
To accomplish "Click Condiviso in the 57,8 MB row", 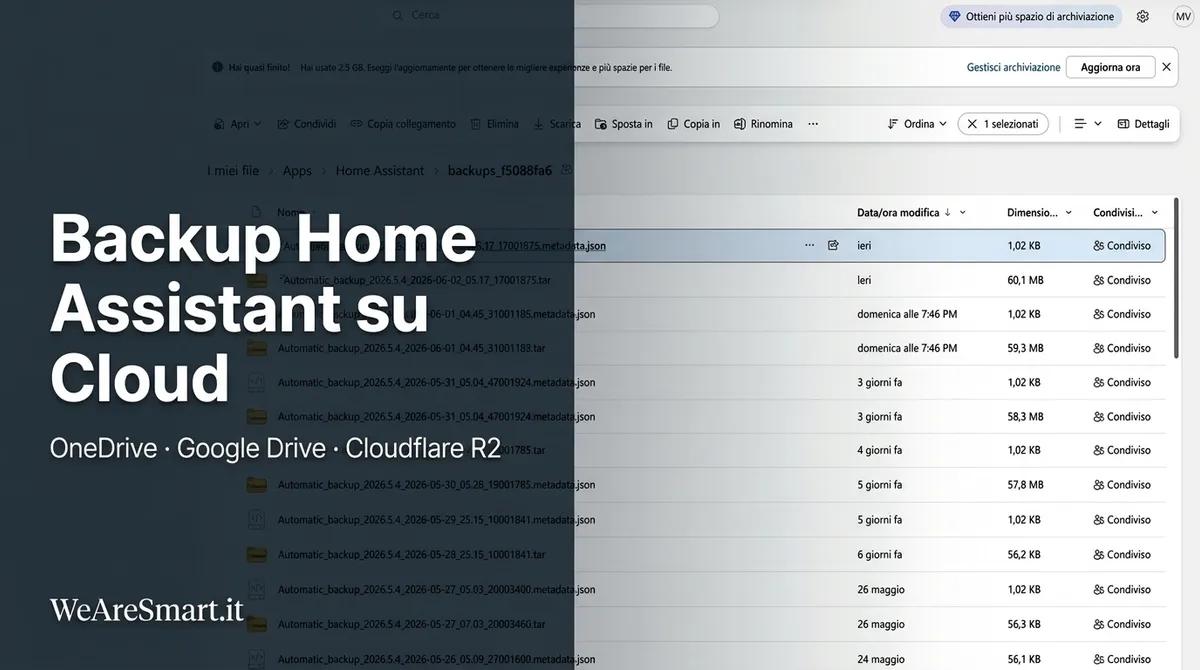I will coord(1122,484).
